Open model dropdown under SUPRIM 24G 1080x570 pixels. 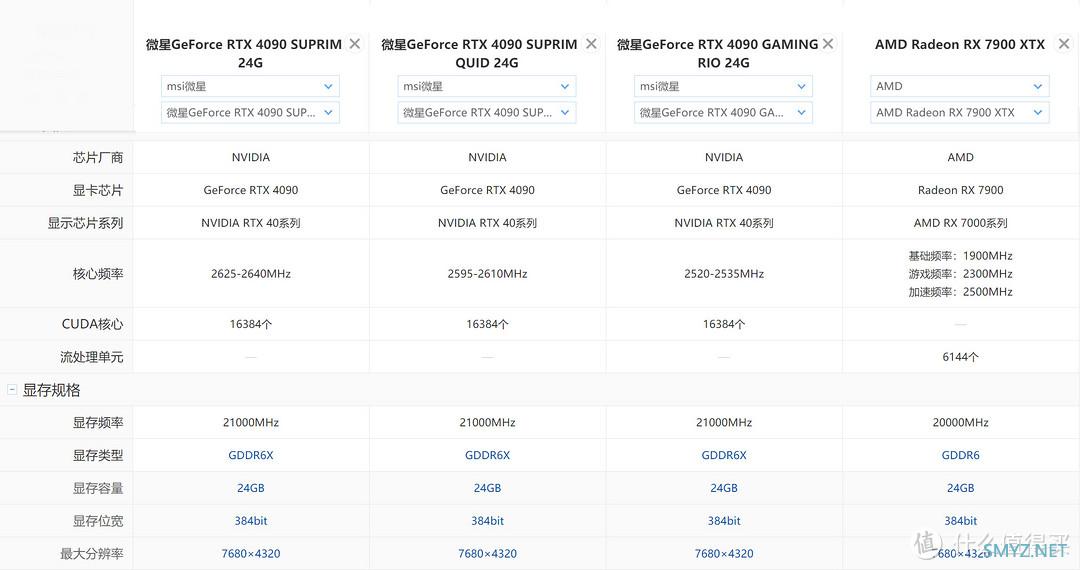[250, 112]
